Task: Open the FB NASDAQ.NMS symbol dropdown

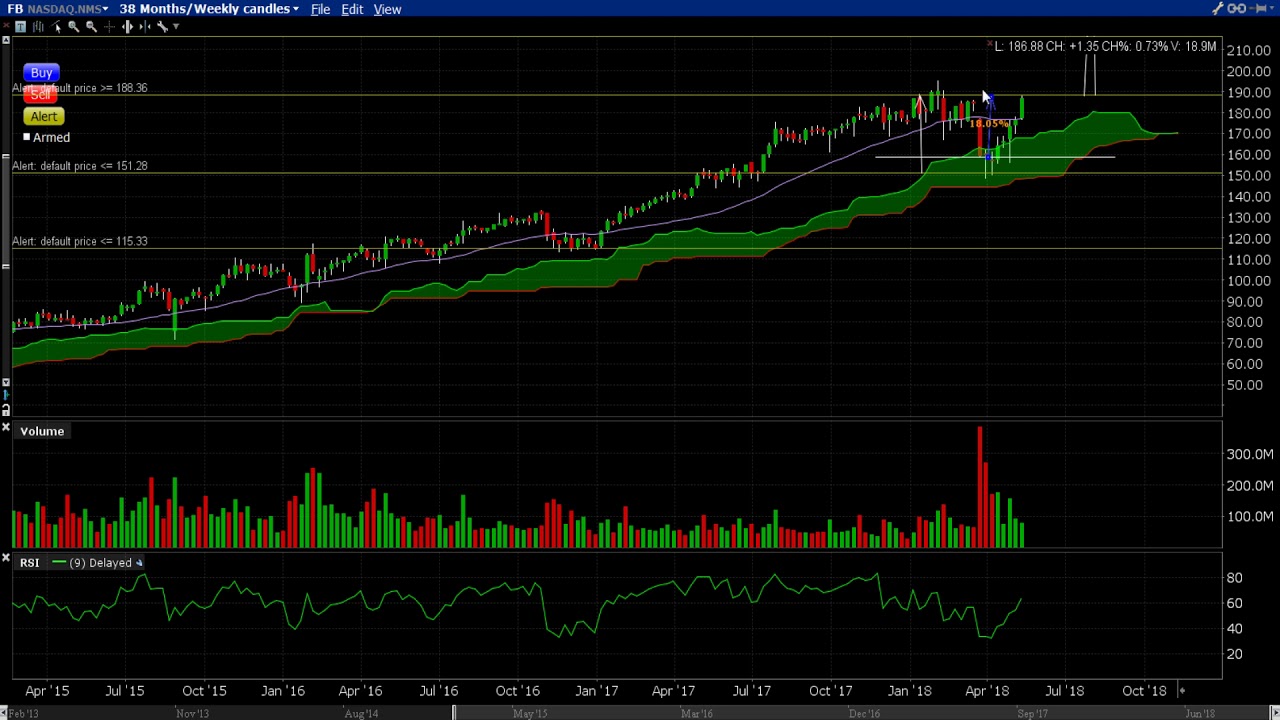Action: (x=58, y=9)
